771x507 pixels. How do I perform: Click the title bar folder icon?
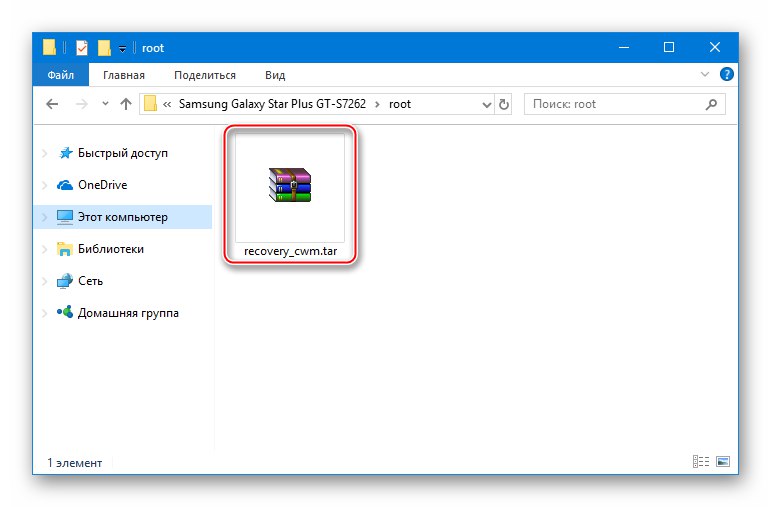(x=49, y=47)
